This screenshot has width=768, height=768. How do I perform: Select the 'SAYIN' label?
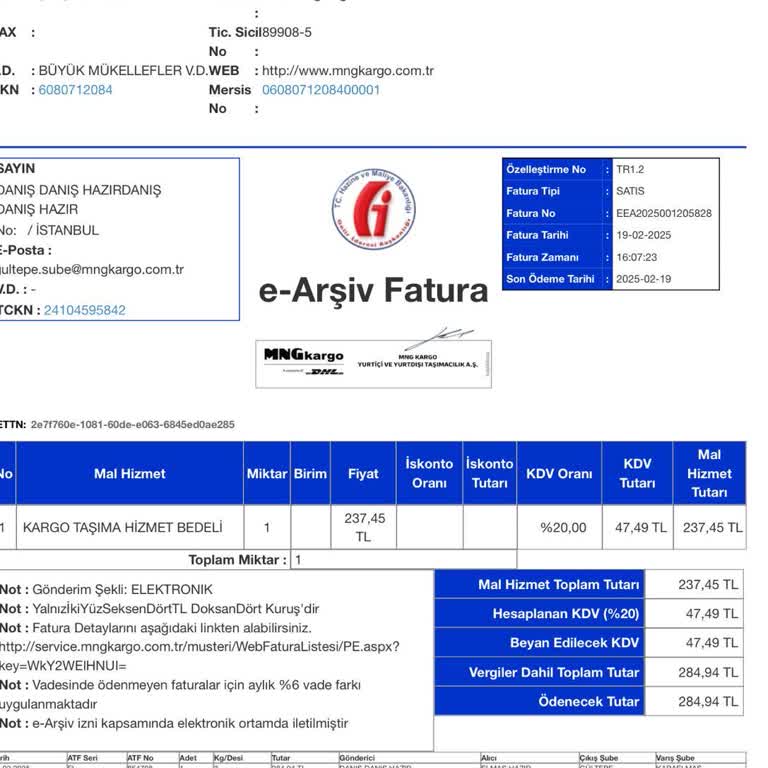coord(18,168)
